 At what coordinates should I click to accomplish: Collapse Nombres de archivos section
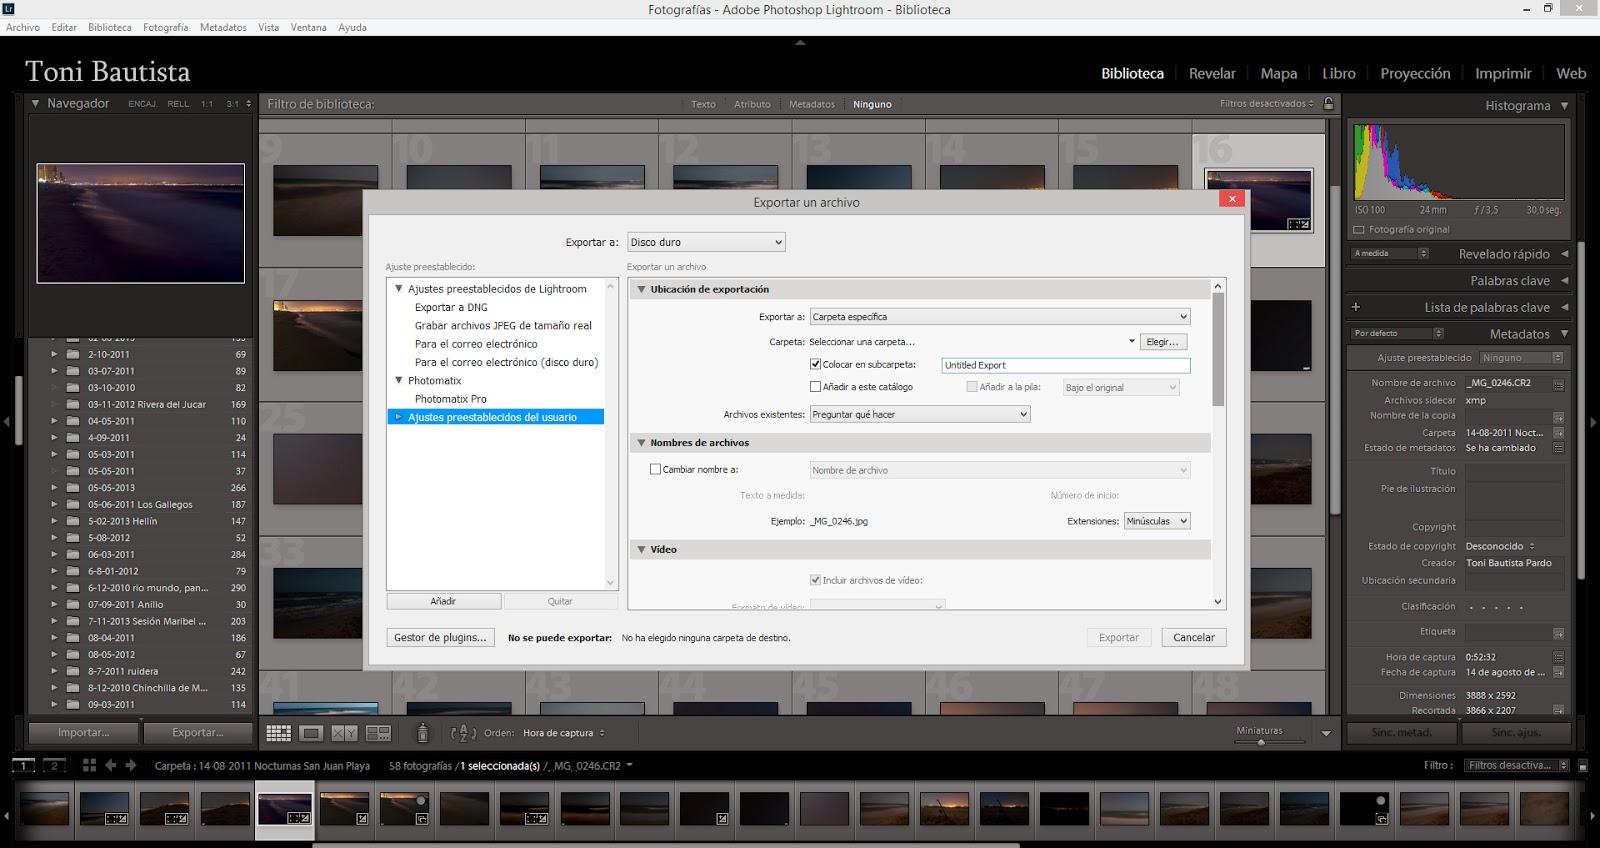[642, 442]
